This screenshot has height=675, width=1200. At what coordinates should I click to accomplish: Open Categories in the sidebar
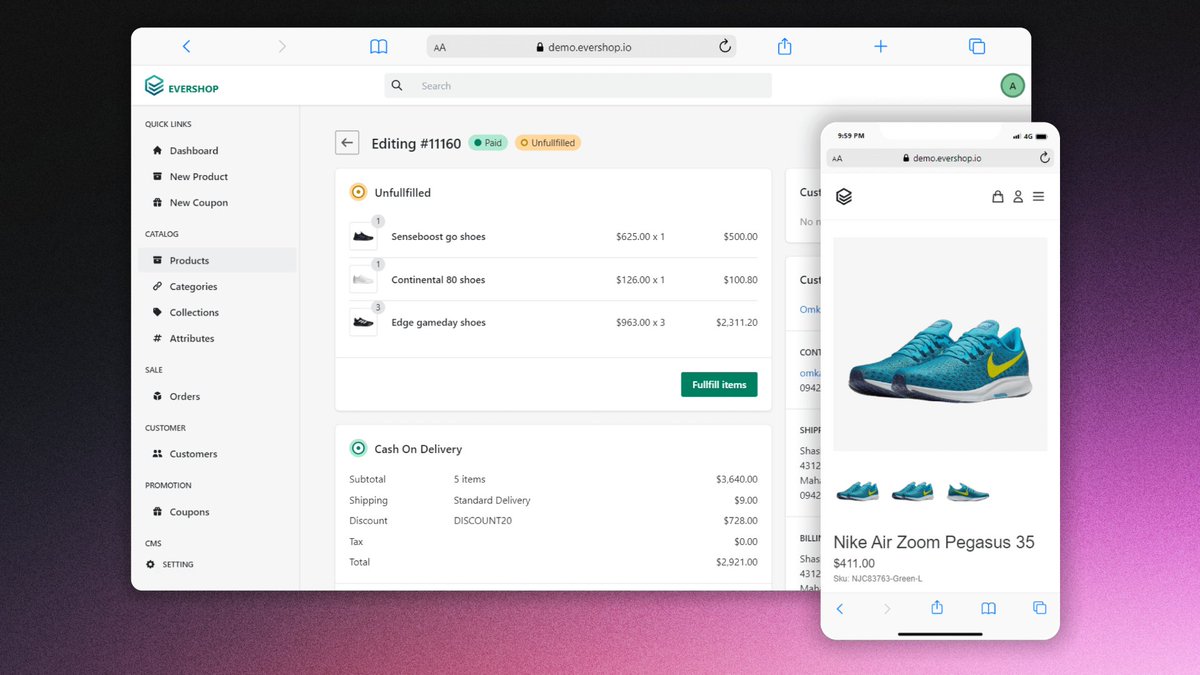coord(193,287)
